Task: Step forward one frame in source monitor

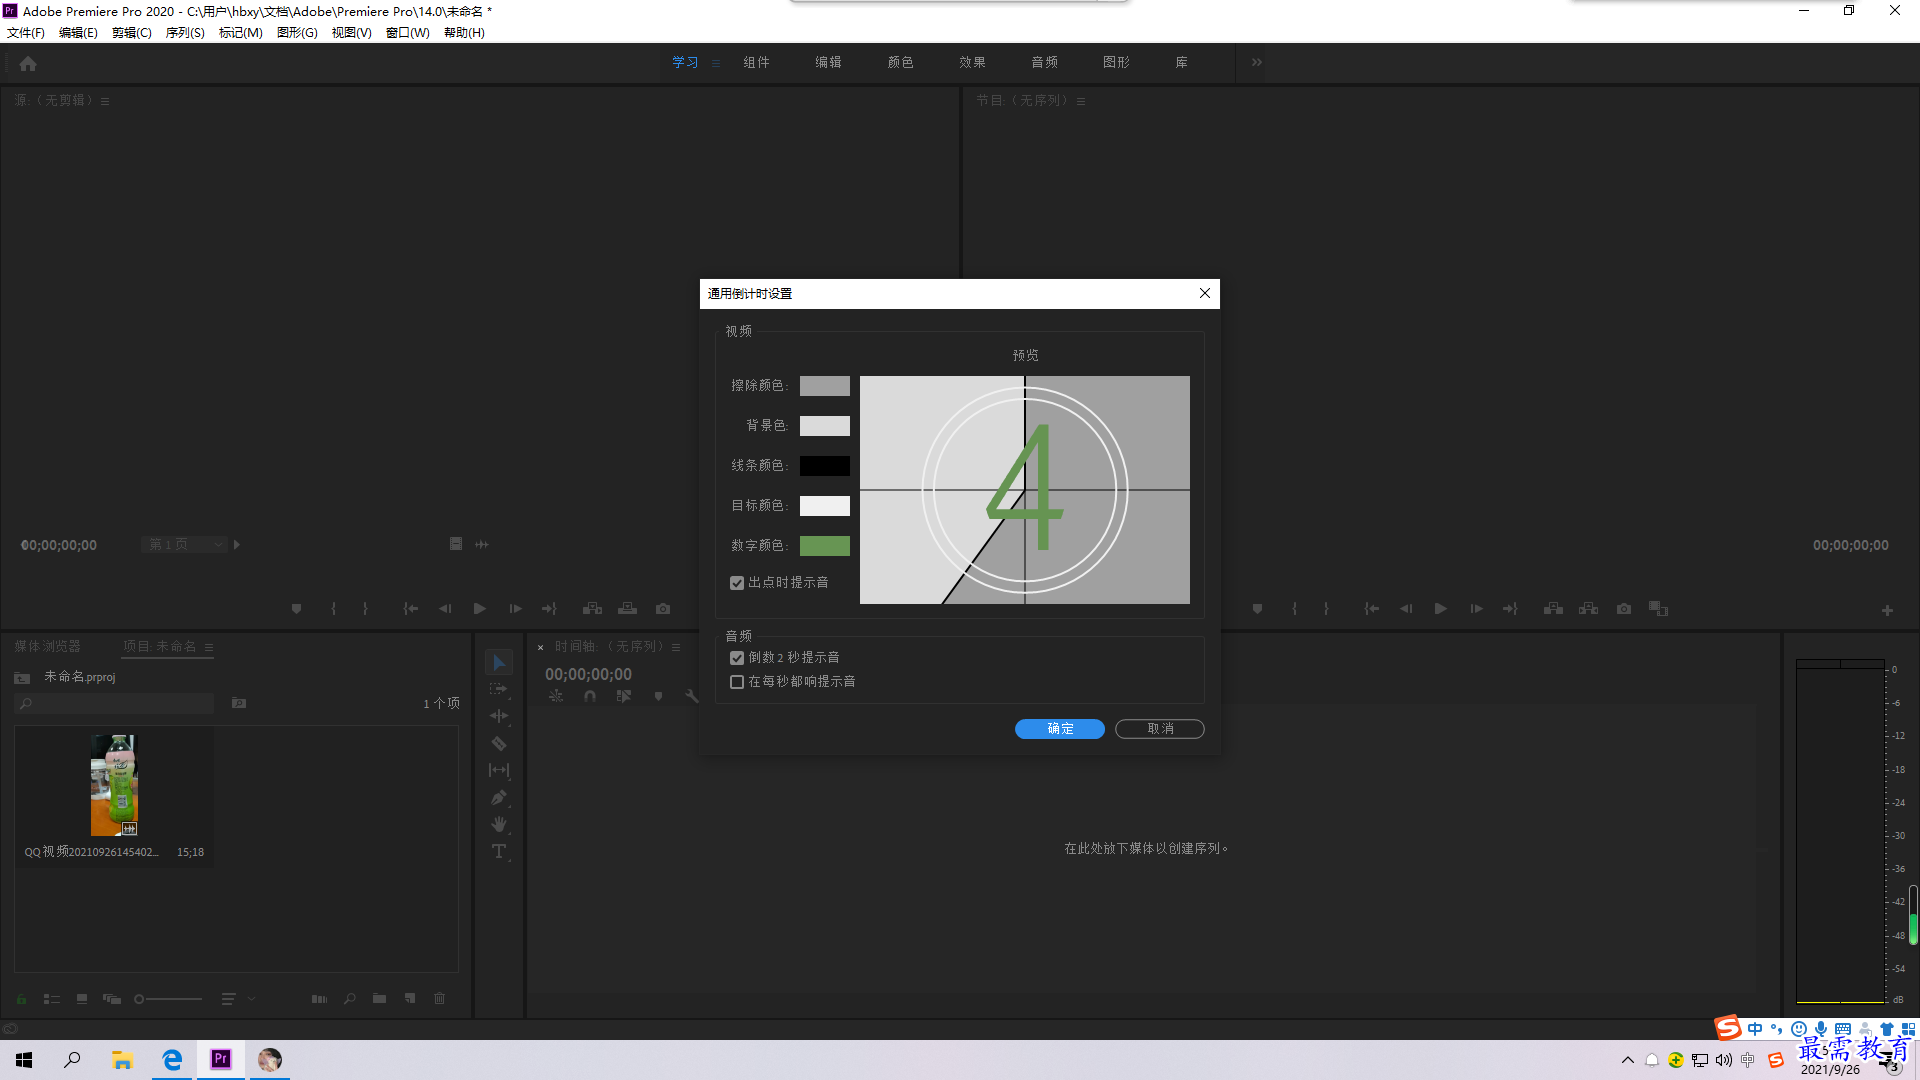Action: 515,609
